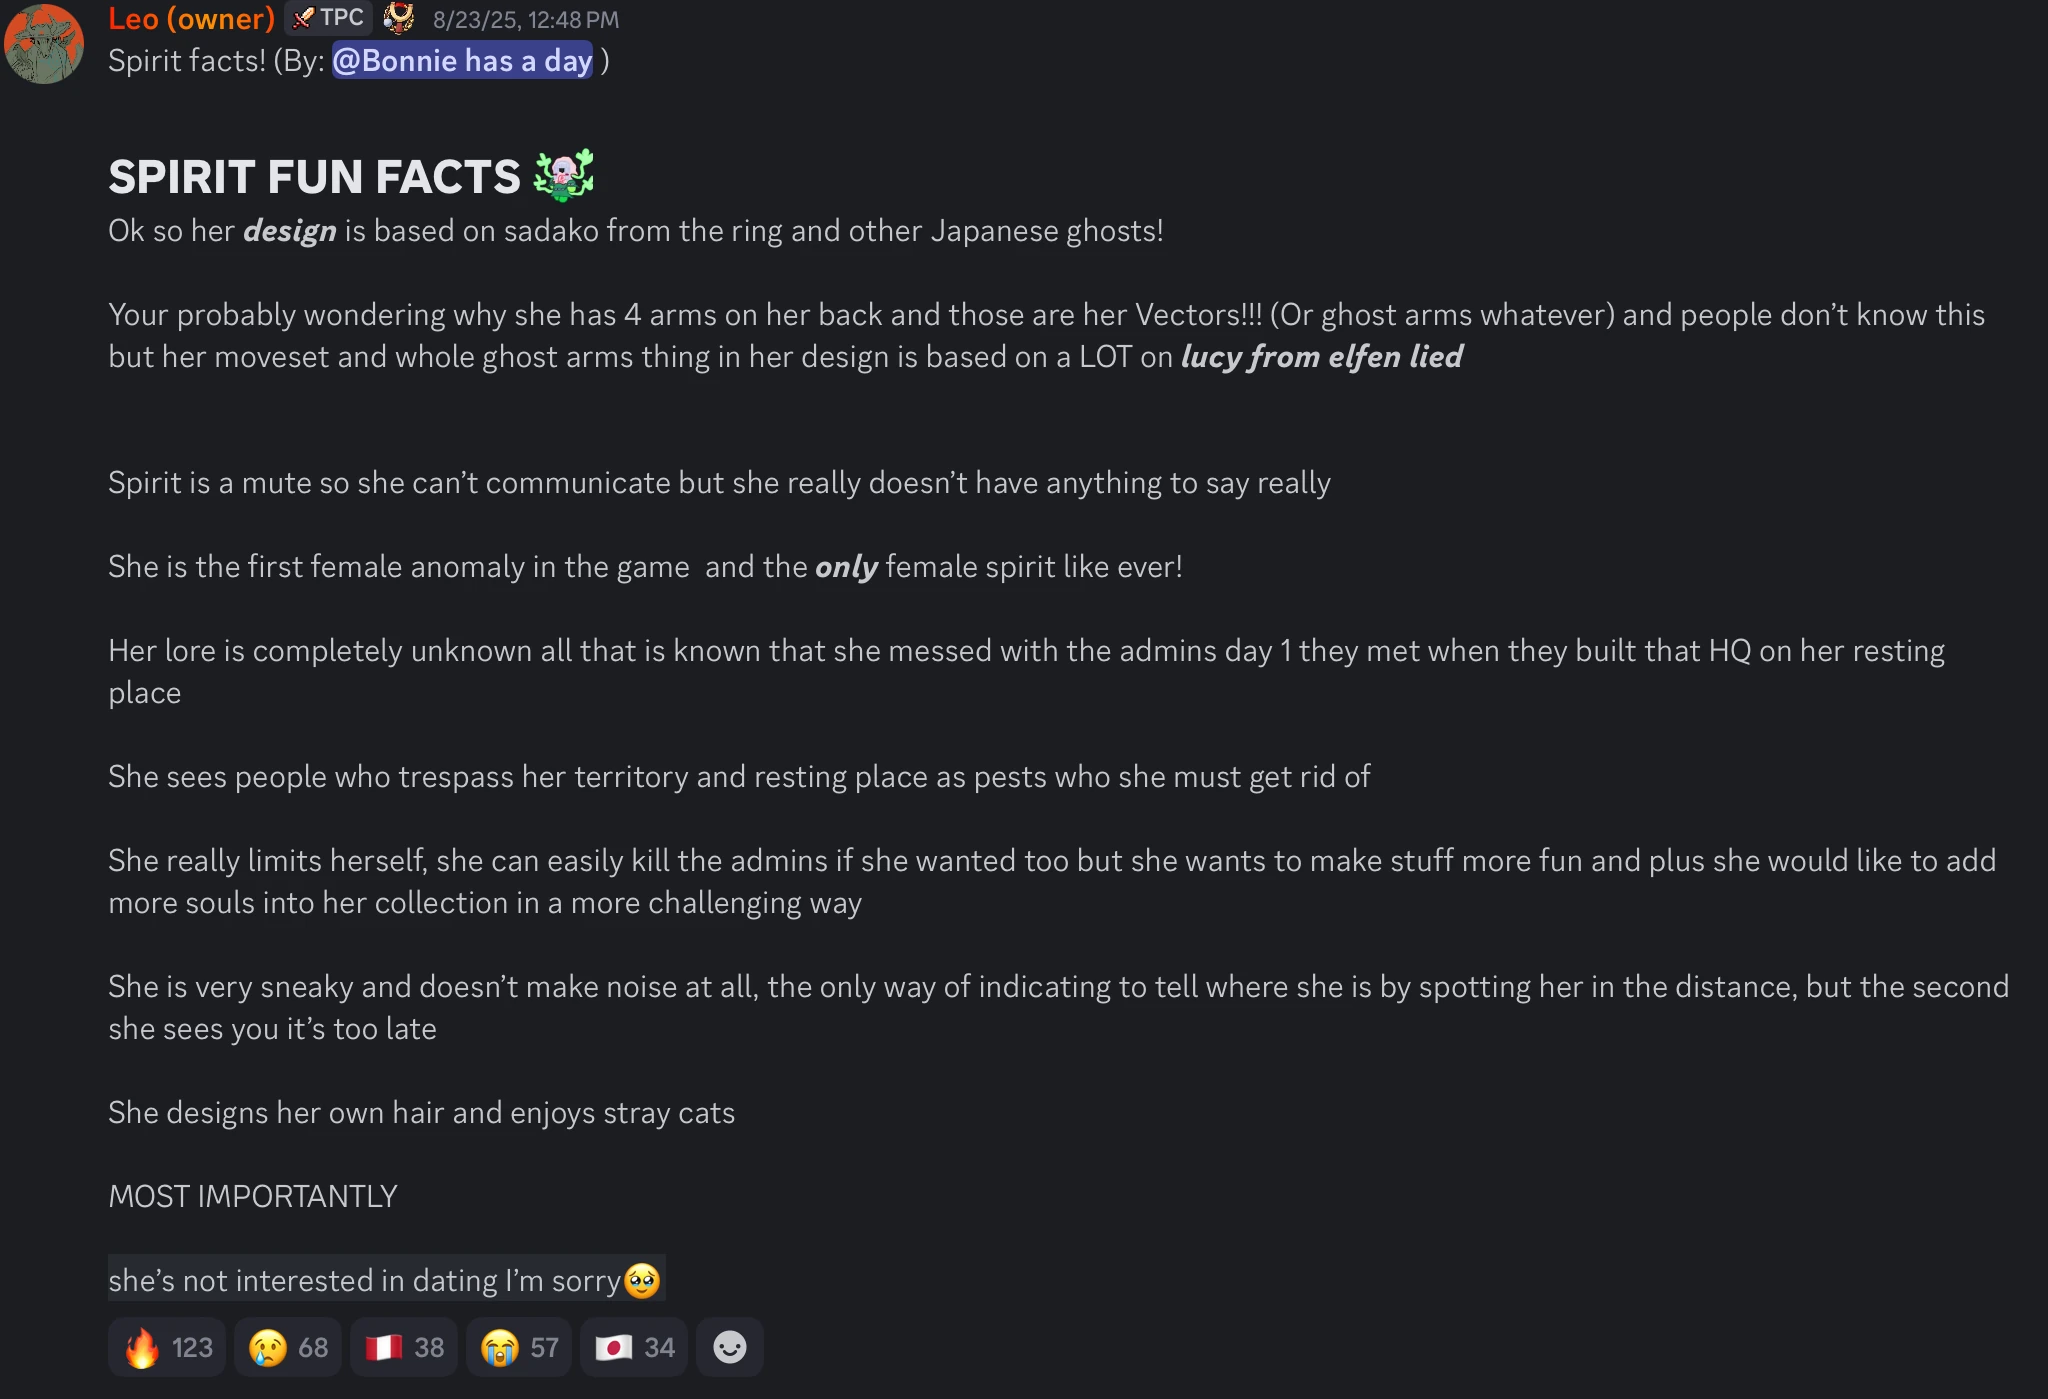
Task: Toggle the Japan flag reaction with 34
Action: click(x=634, y=1347)
